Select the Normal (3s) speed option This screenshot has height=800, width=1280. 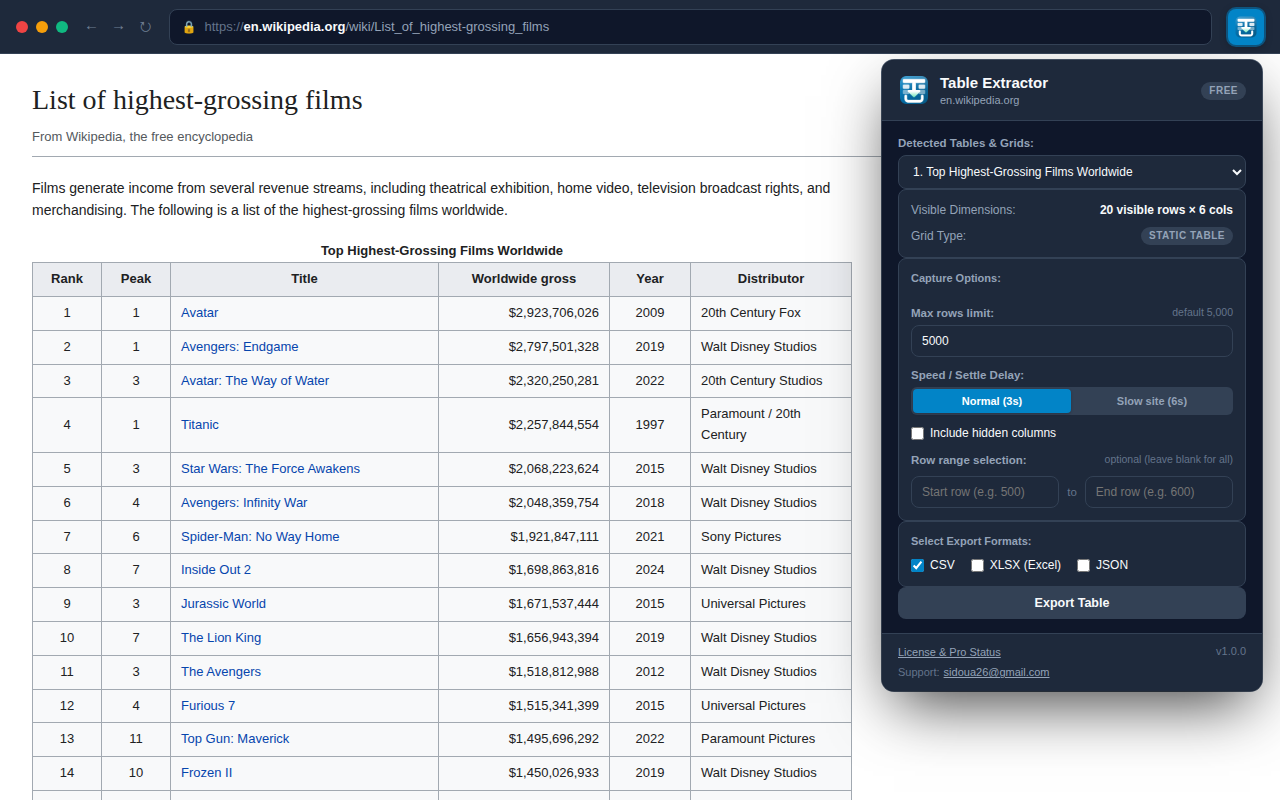[992, 401]
